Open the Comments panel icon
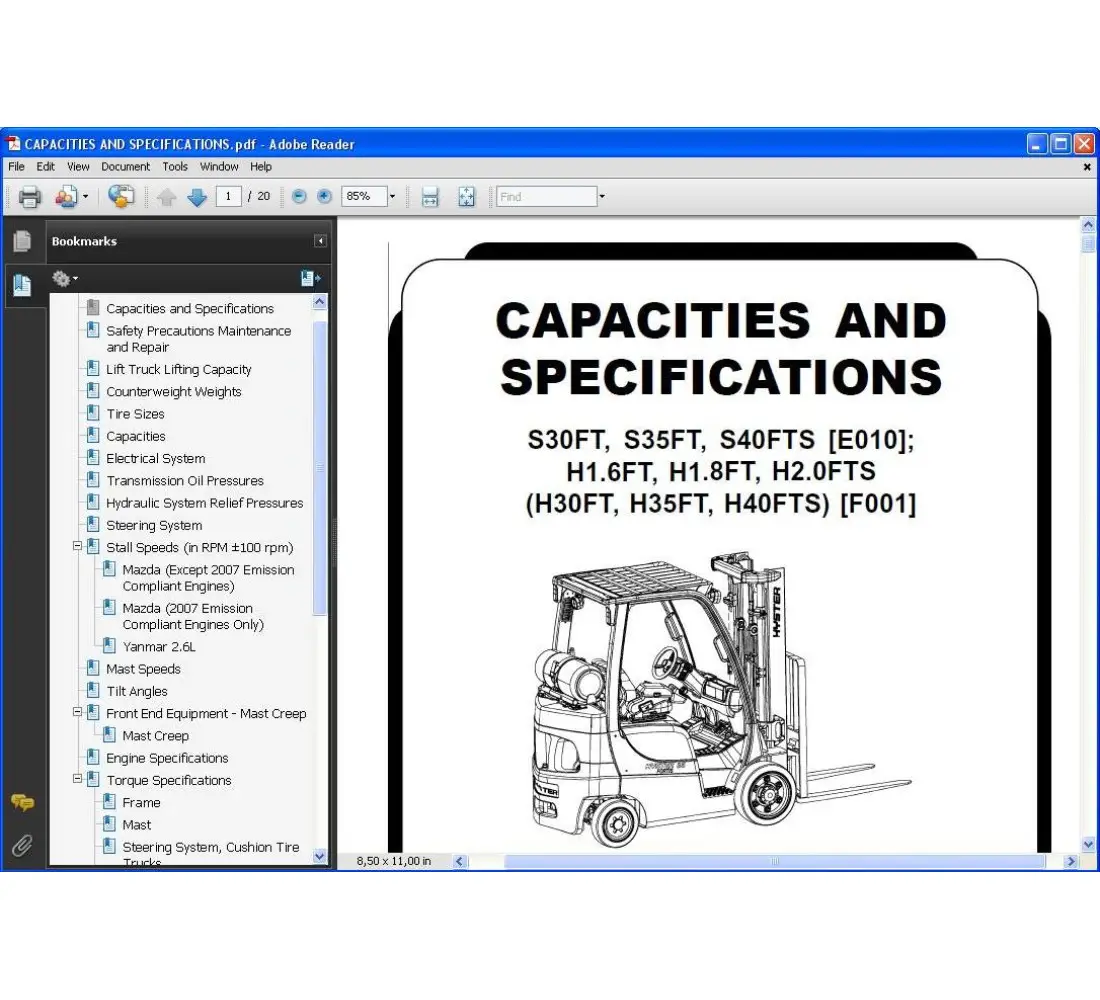 22,803
